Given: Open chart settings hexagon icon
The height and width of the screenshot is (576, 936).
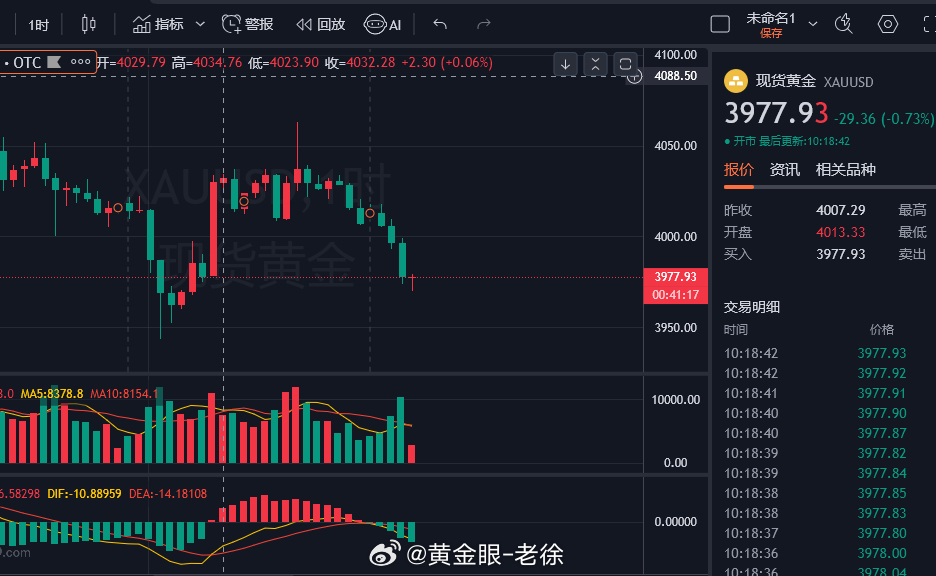Looking at the screenshot, I should pyautogui.click(x=888, y=24).
